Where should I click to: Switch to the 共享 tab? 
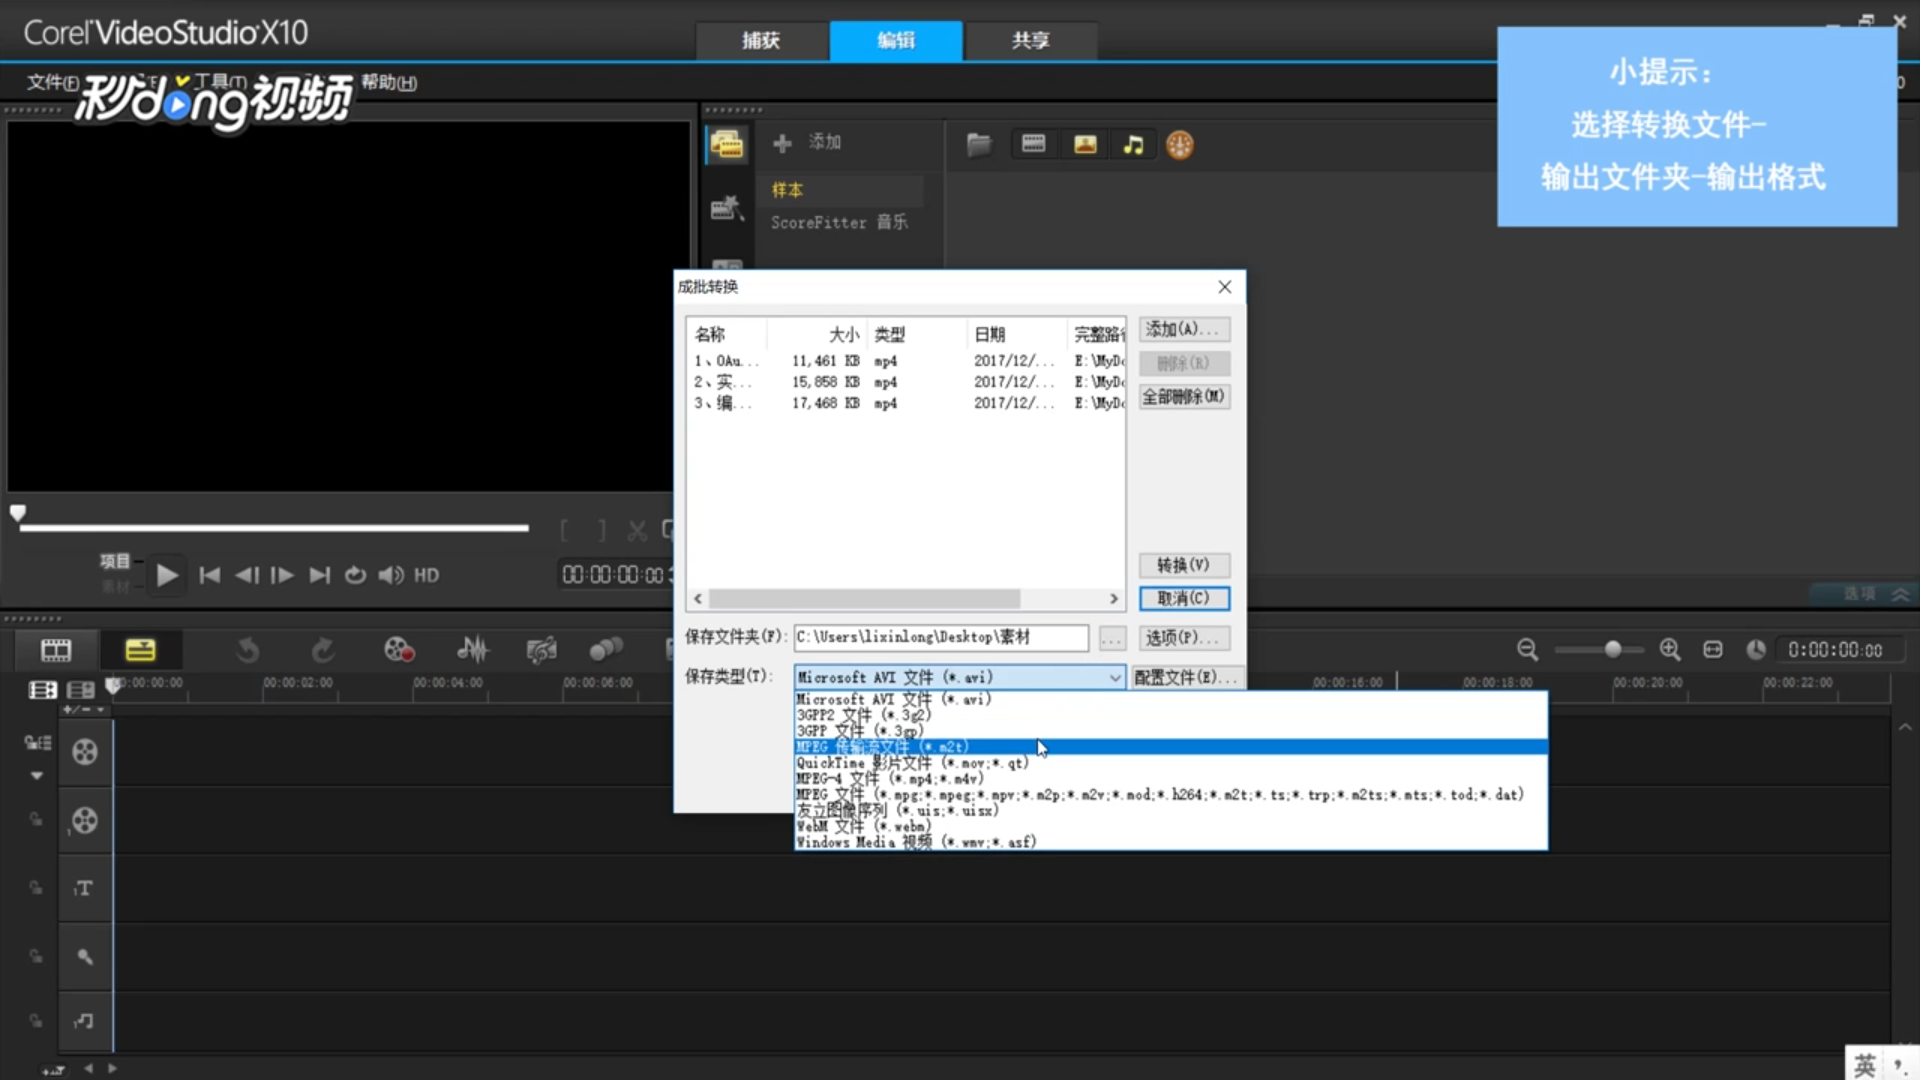1030,40
